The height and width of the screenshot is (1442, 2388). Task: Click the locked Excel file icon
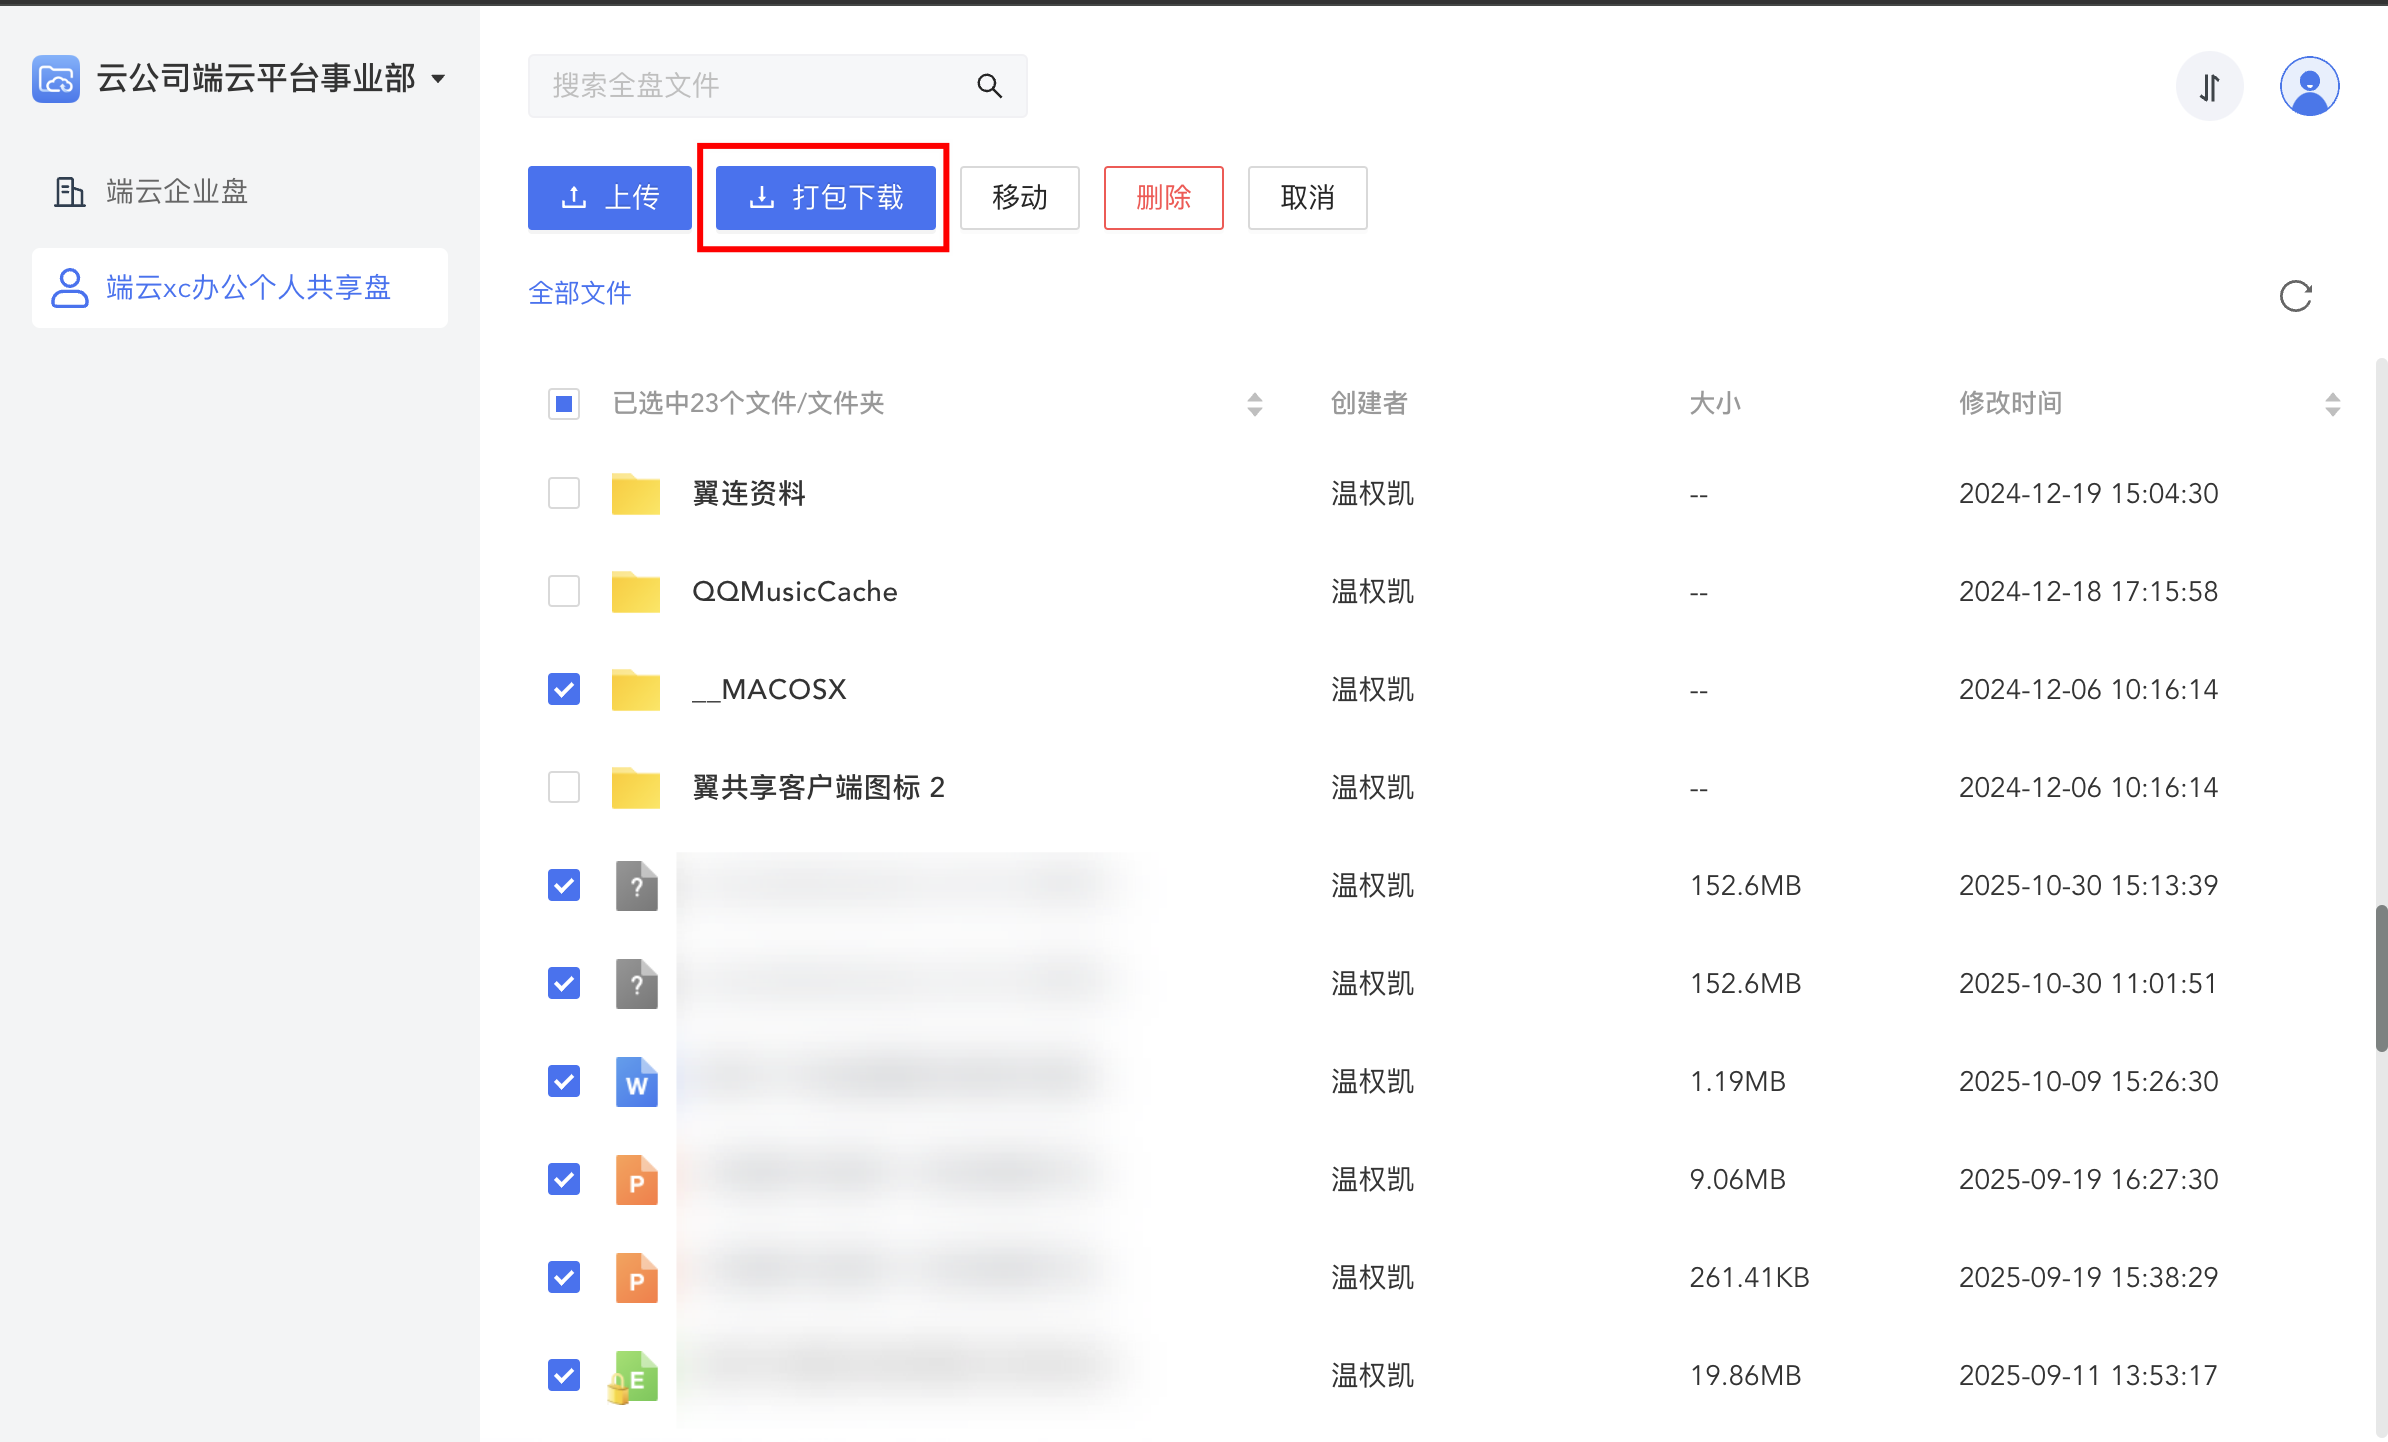pos(634,1377)
